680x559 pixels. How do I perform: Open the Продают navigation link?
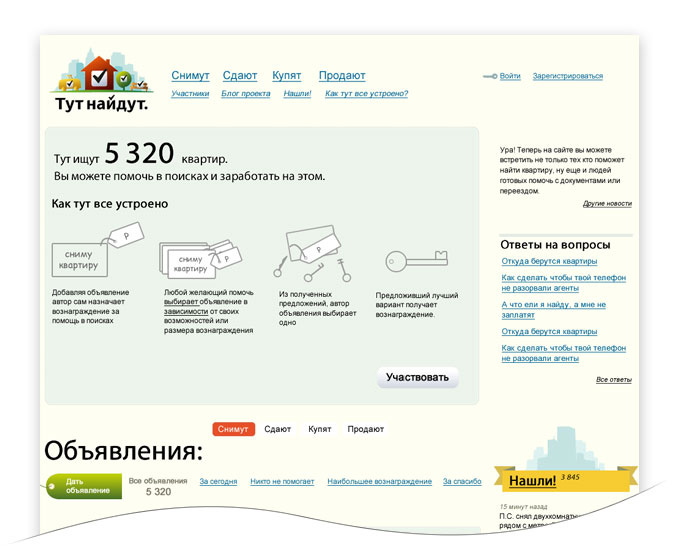pos(342,76)
